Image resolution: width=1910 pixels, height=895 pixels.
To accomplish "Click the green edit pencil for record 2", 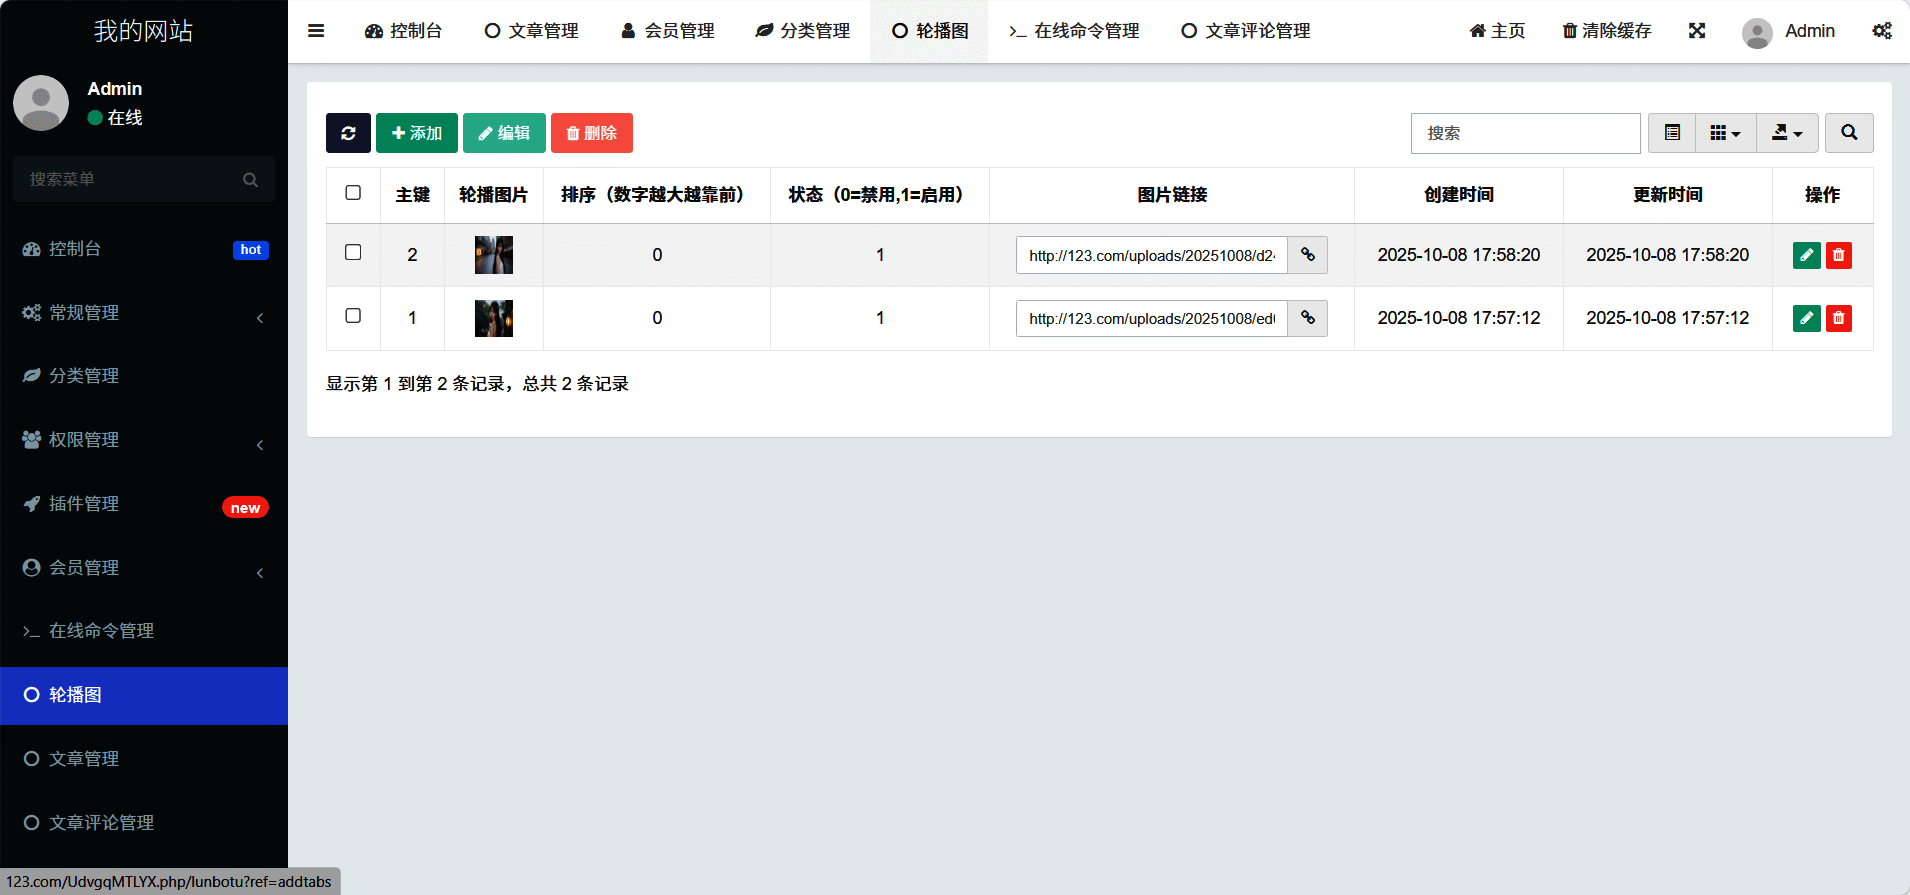I will coord(1806,255).
